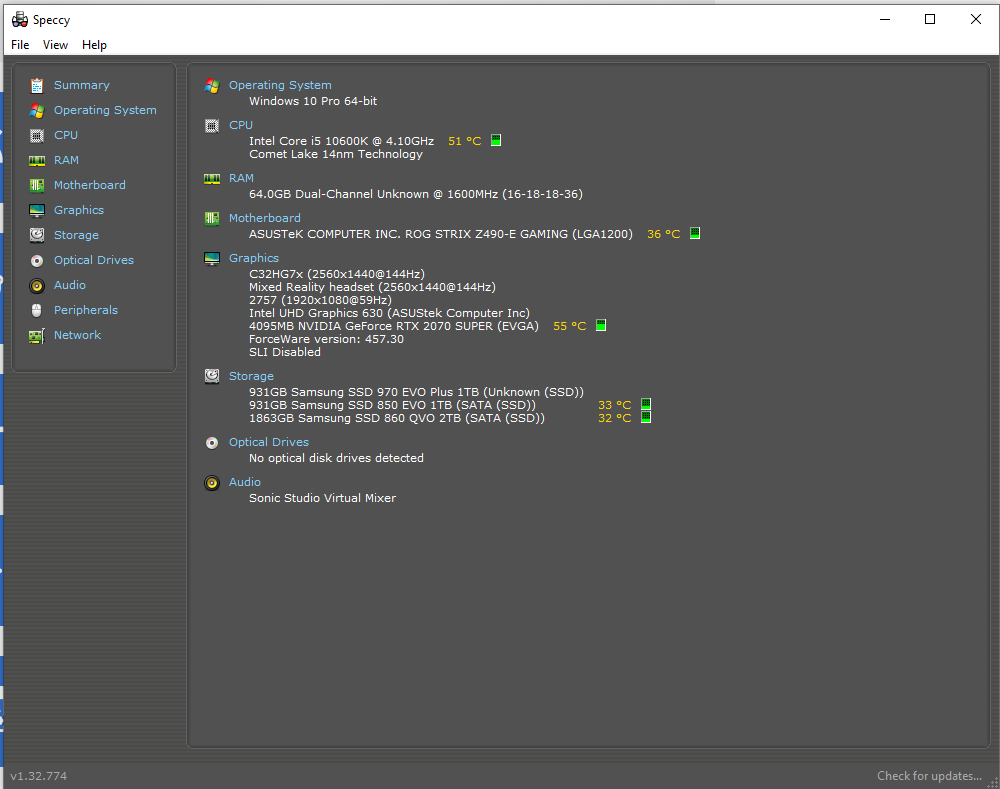
Task: Click the 64.0GB Dual-Channel RAM line
Action: click(x=416, y=194)
